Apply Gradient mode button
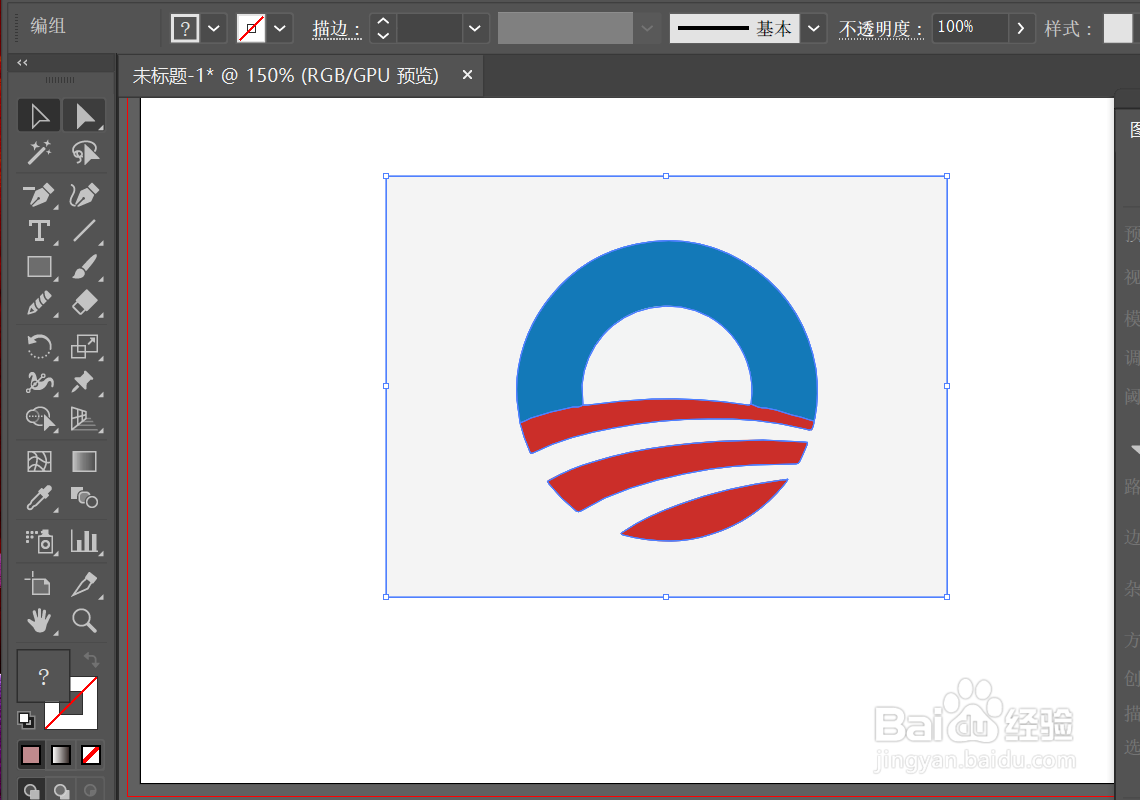The height and width of the screenshot is (800, 1140). [x=61, y=755]
